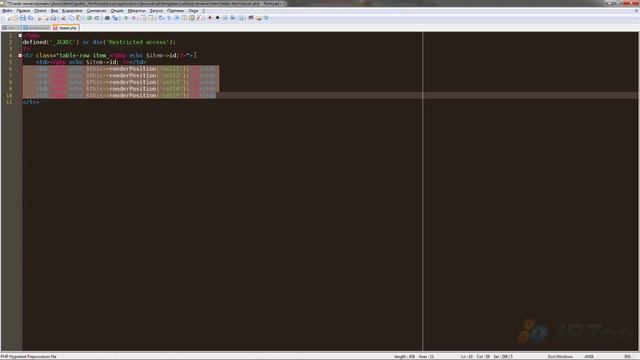This screenshot has width=640, height=360.
Task: Click the Zoom Out toolbar icon
Action: 133,18
